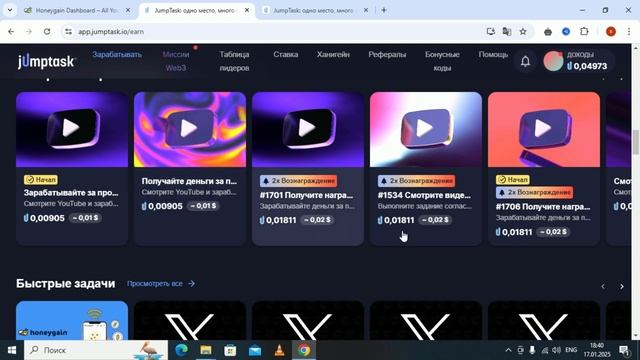Click the ~0,02 $ chip on #1706 card

(553, 231)
